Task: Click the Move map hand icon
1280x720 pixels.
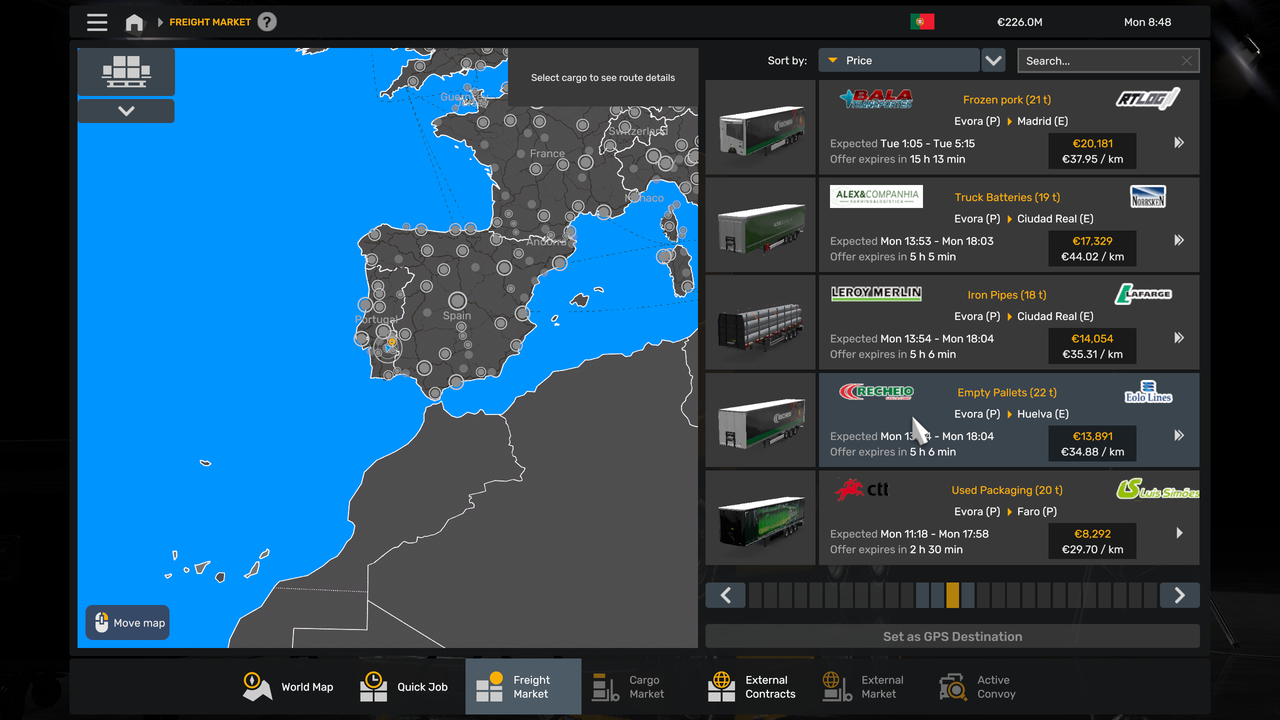Action: [102, 622]
